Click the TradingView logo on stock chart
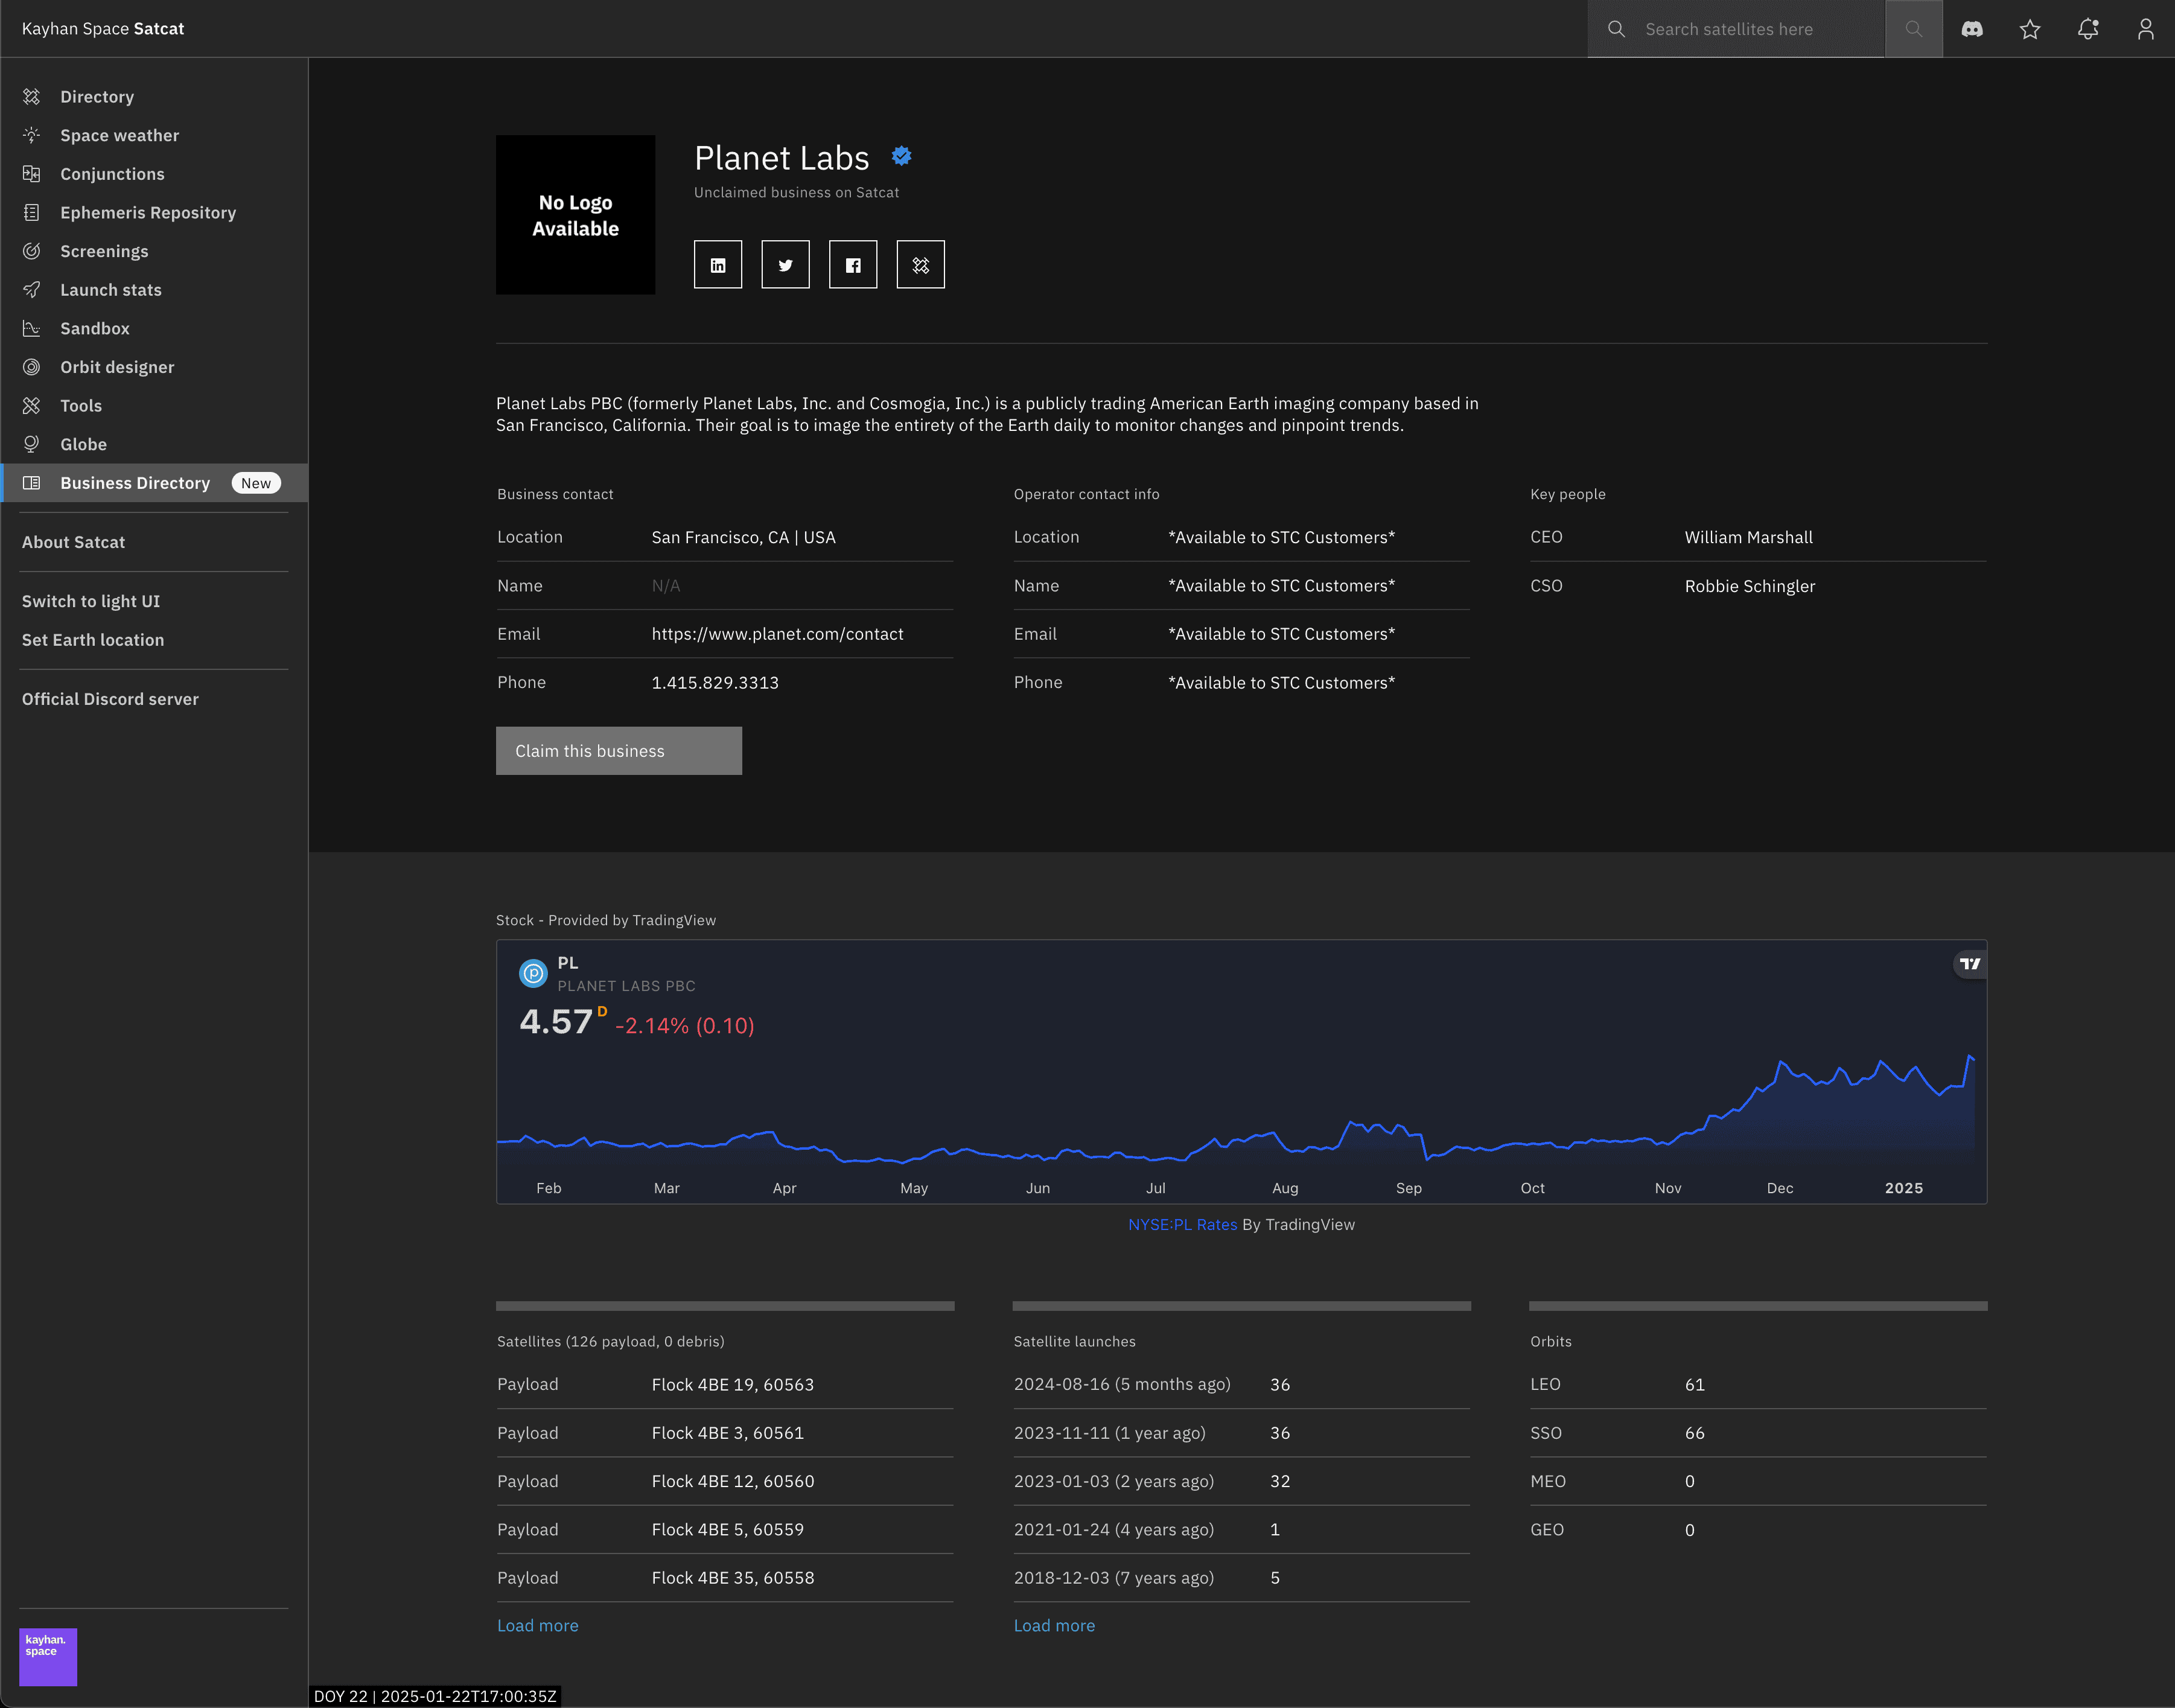 (1970, 964)
